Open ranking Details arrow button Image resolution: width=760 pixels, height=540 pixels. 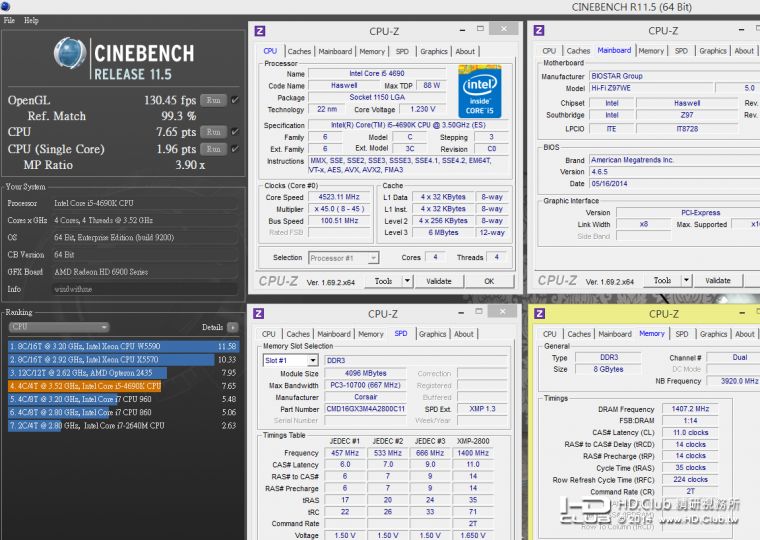tap(232, 327)
